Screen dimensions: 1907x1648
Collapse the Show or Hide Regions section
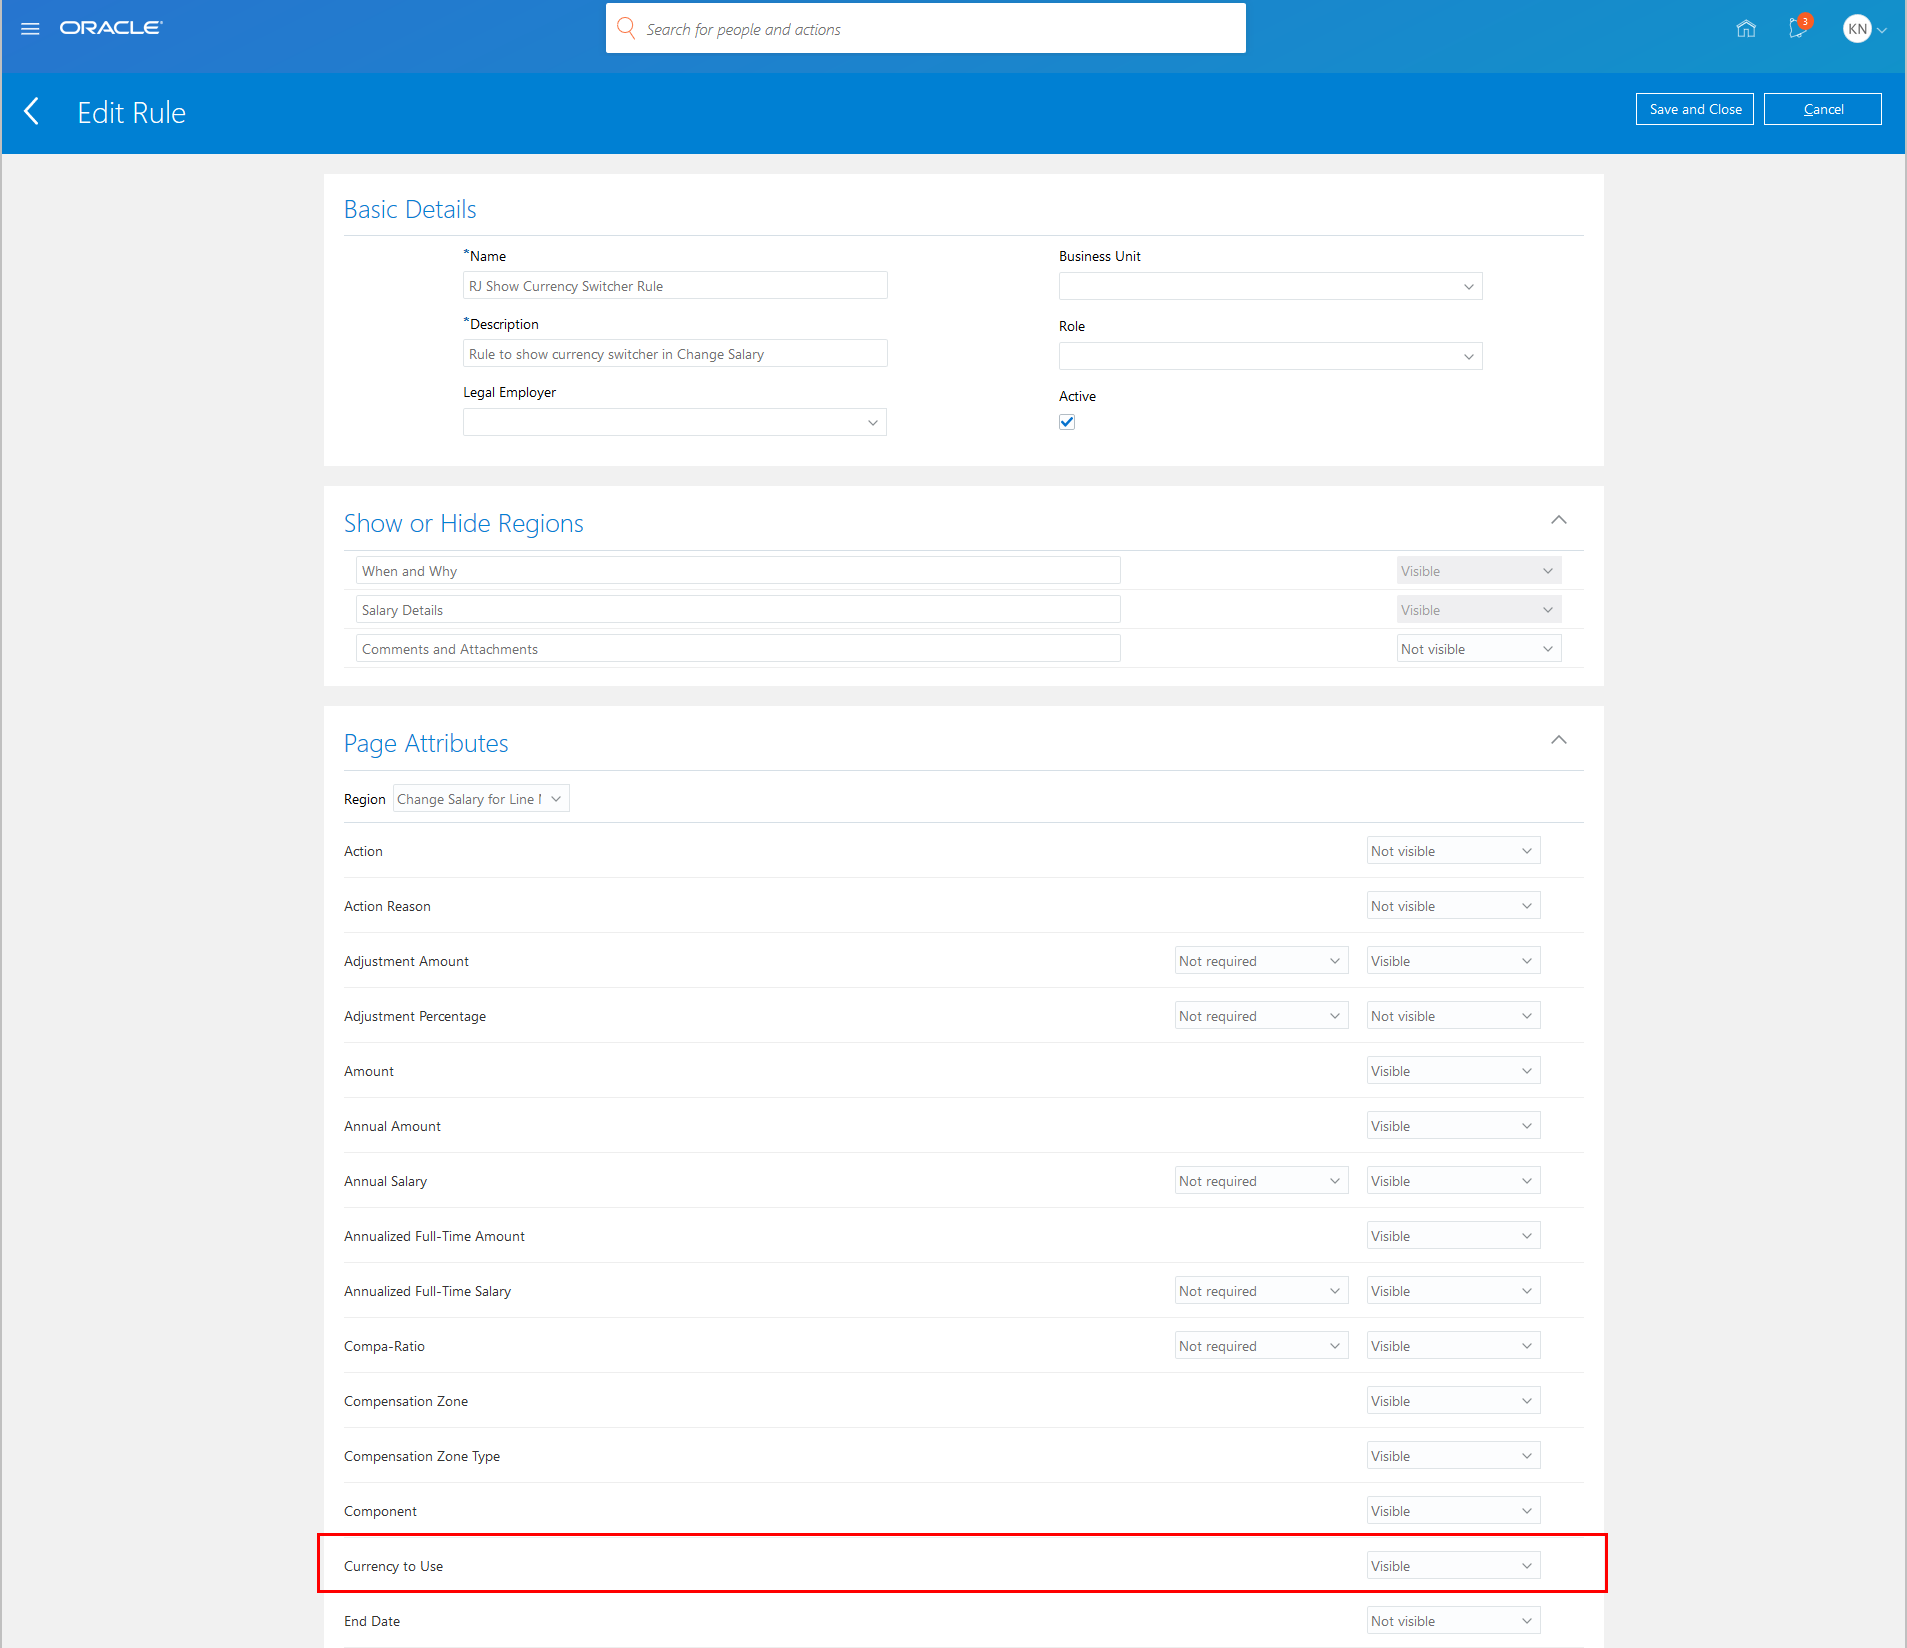(x=1559, y=520)
